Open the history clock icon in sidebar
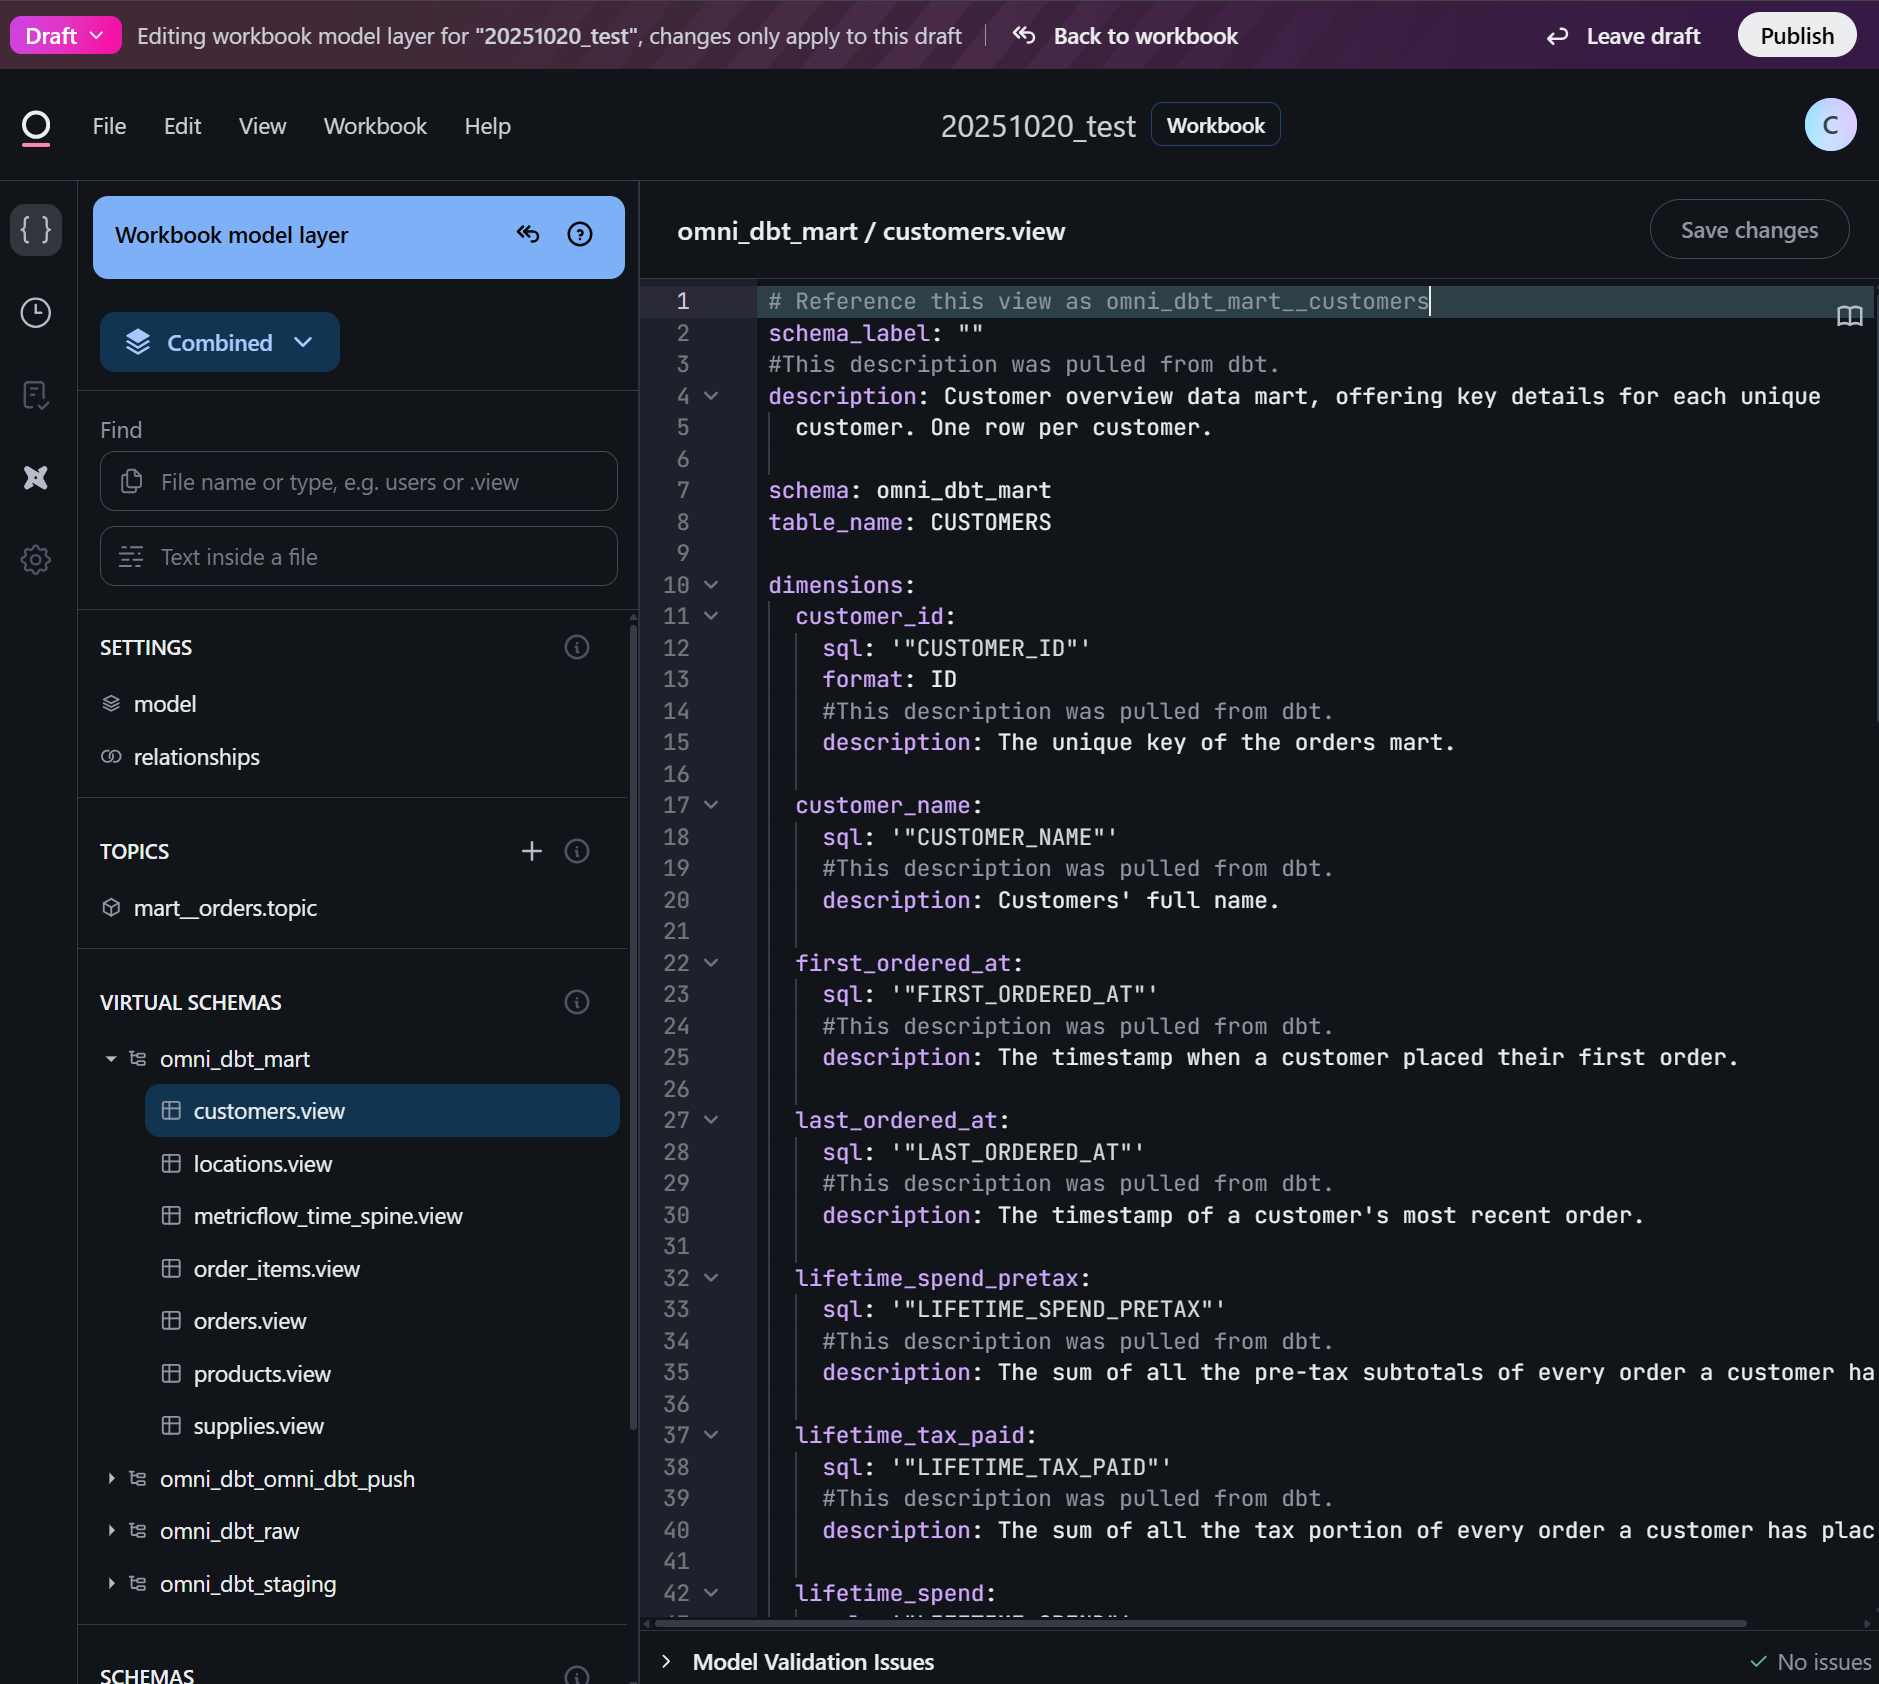Viewport: 1879px width, 1684px height. 36,313
